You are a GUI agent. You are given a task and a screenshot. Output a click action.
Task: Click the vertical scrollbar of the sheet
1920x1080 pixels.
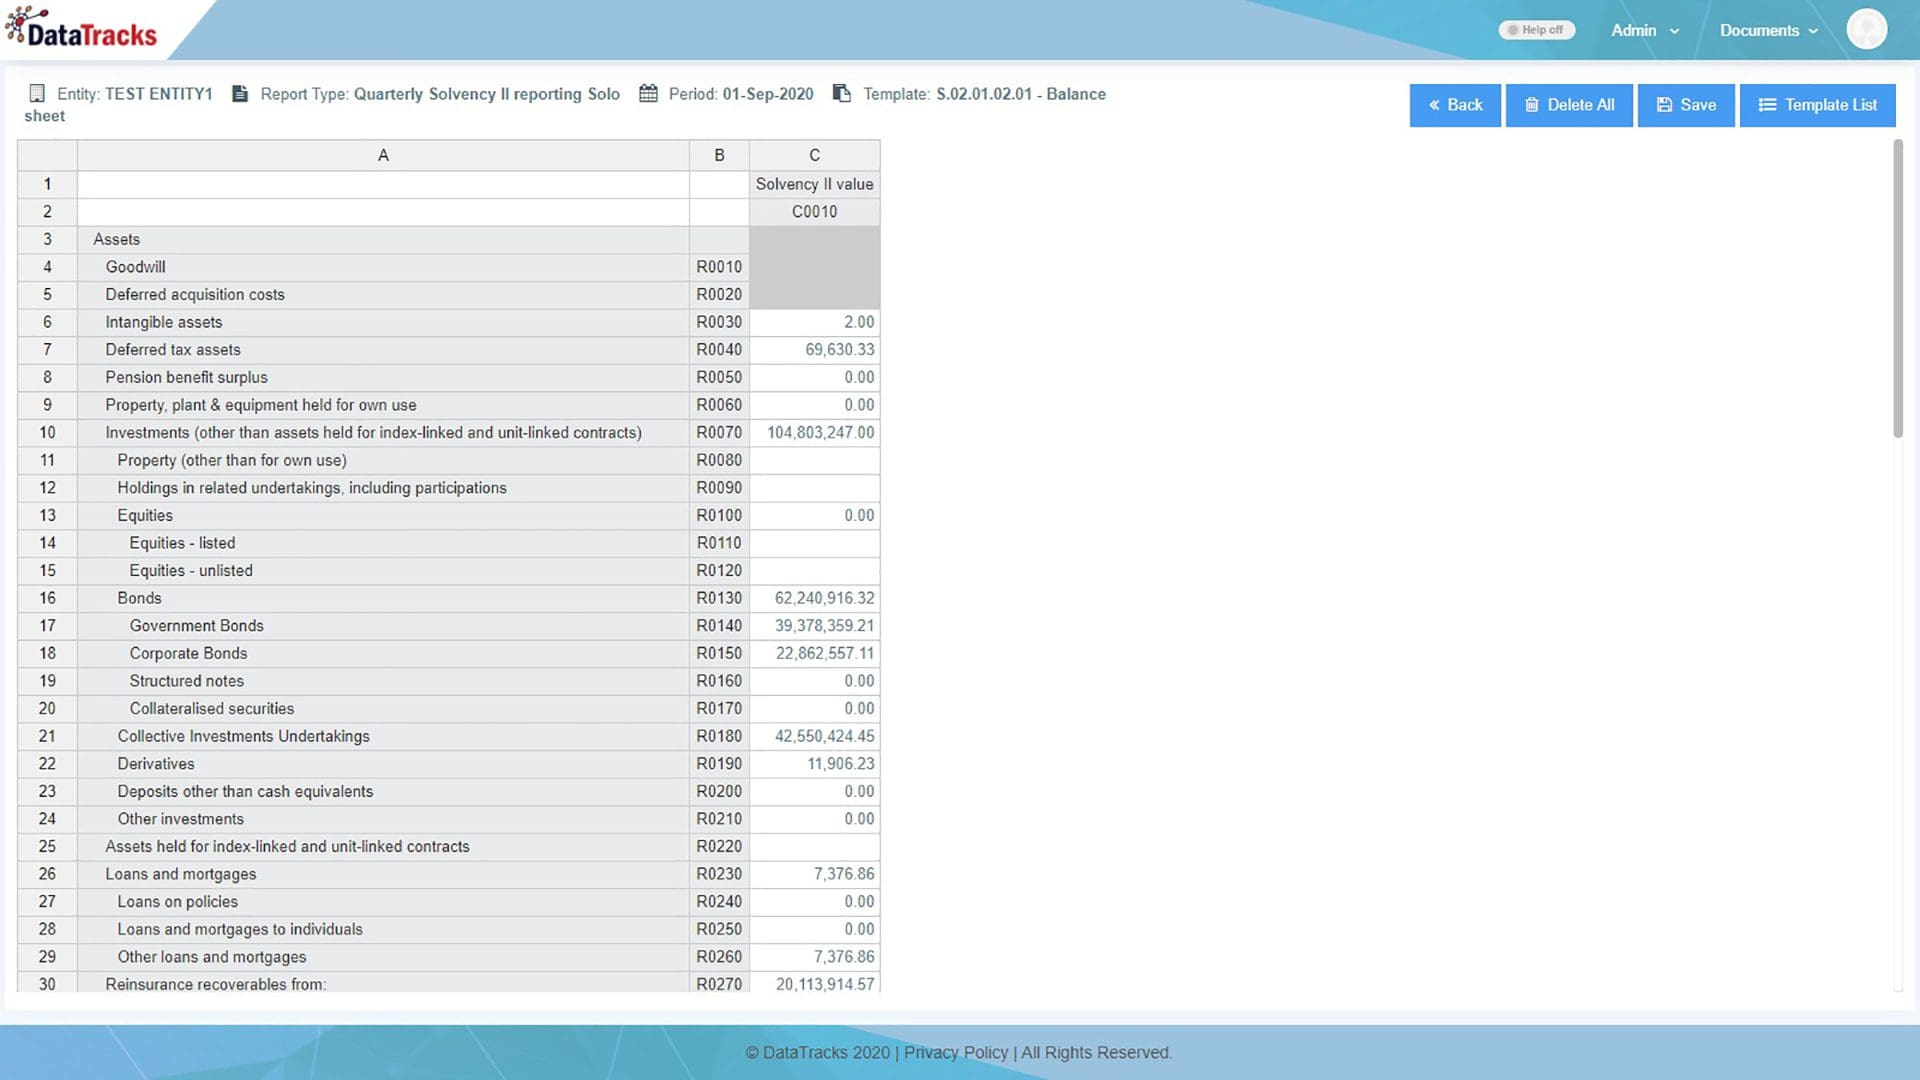click(x=1897, y=288)
